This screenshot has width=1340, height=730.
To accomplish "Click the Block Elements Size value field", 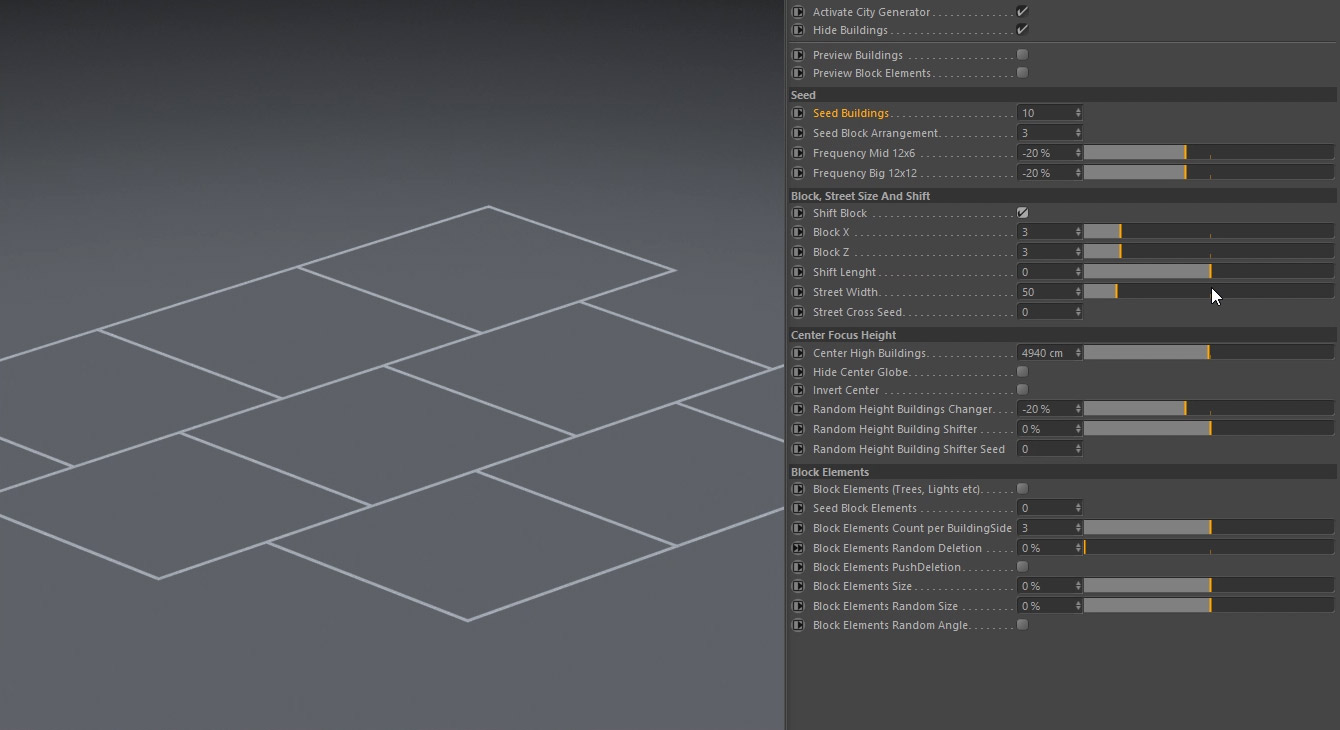I will pyautogui.click(x=1045, y=586).
